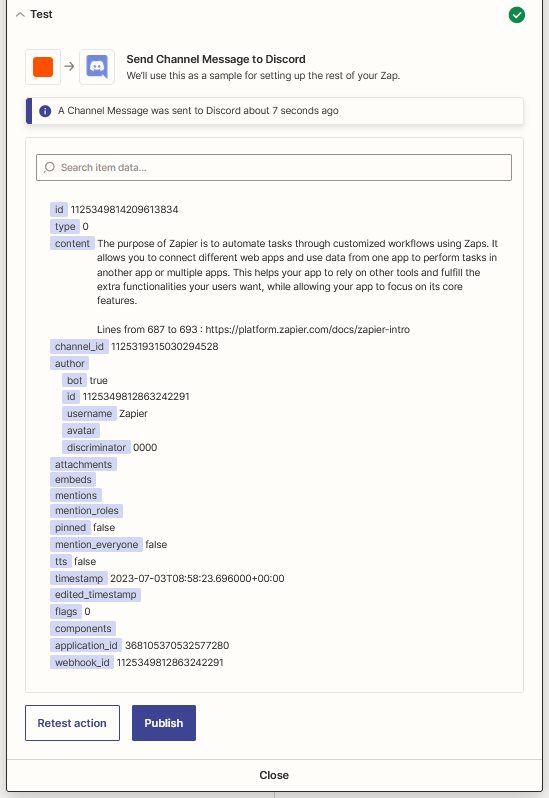Select the application_id field label
This screenshot has width=549, height=798.
[86, 645]
